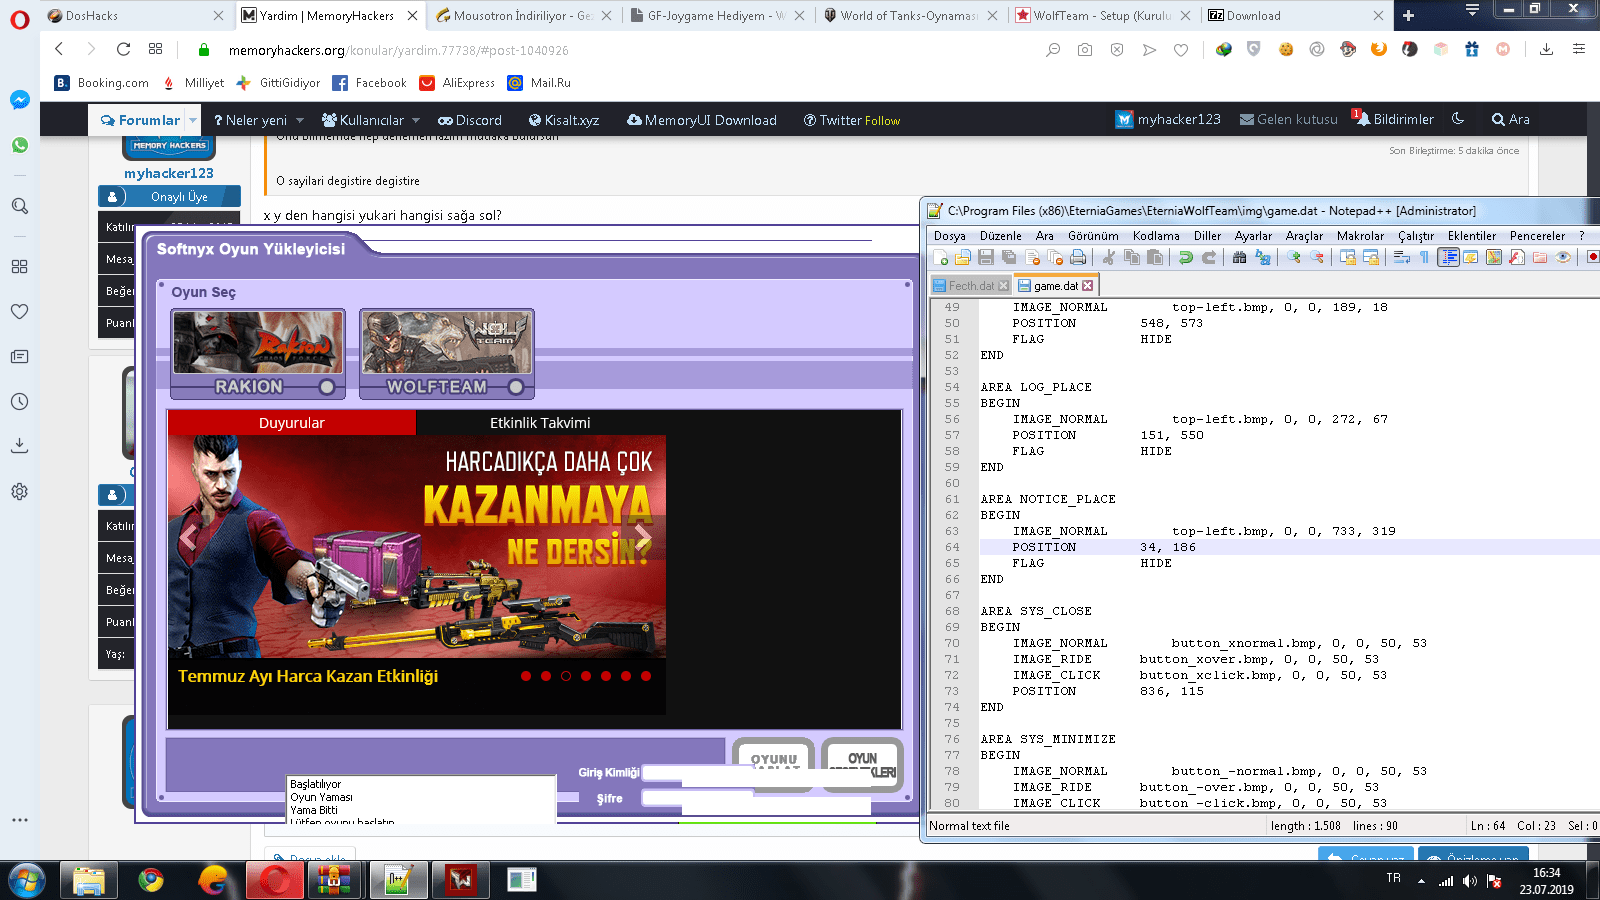Open the MemoryUI Download link
The image size is (1600, 900).
(702, 120)
